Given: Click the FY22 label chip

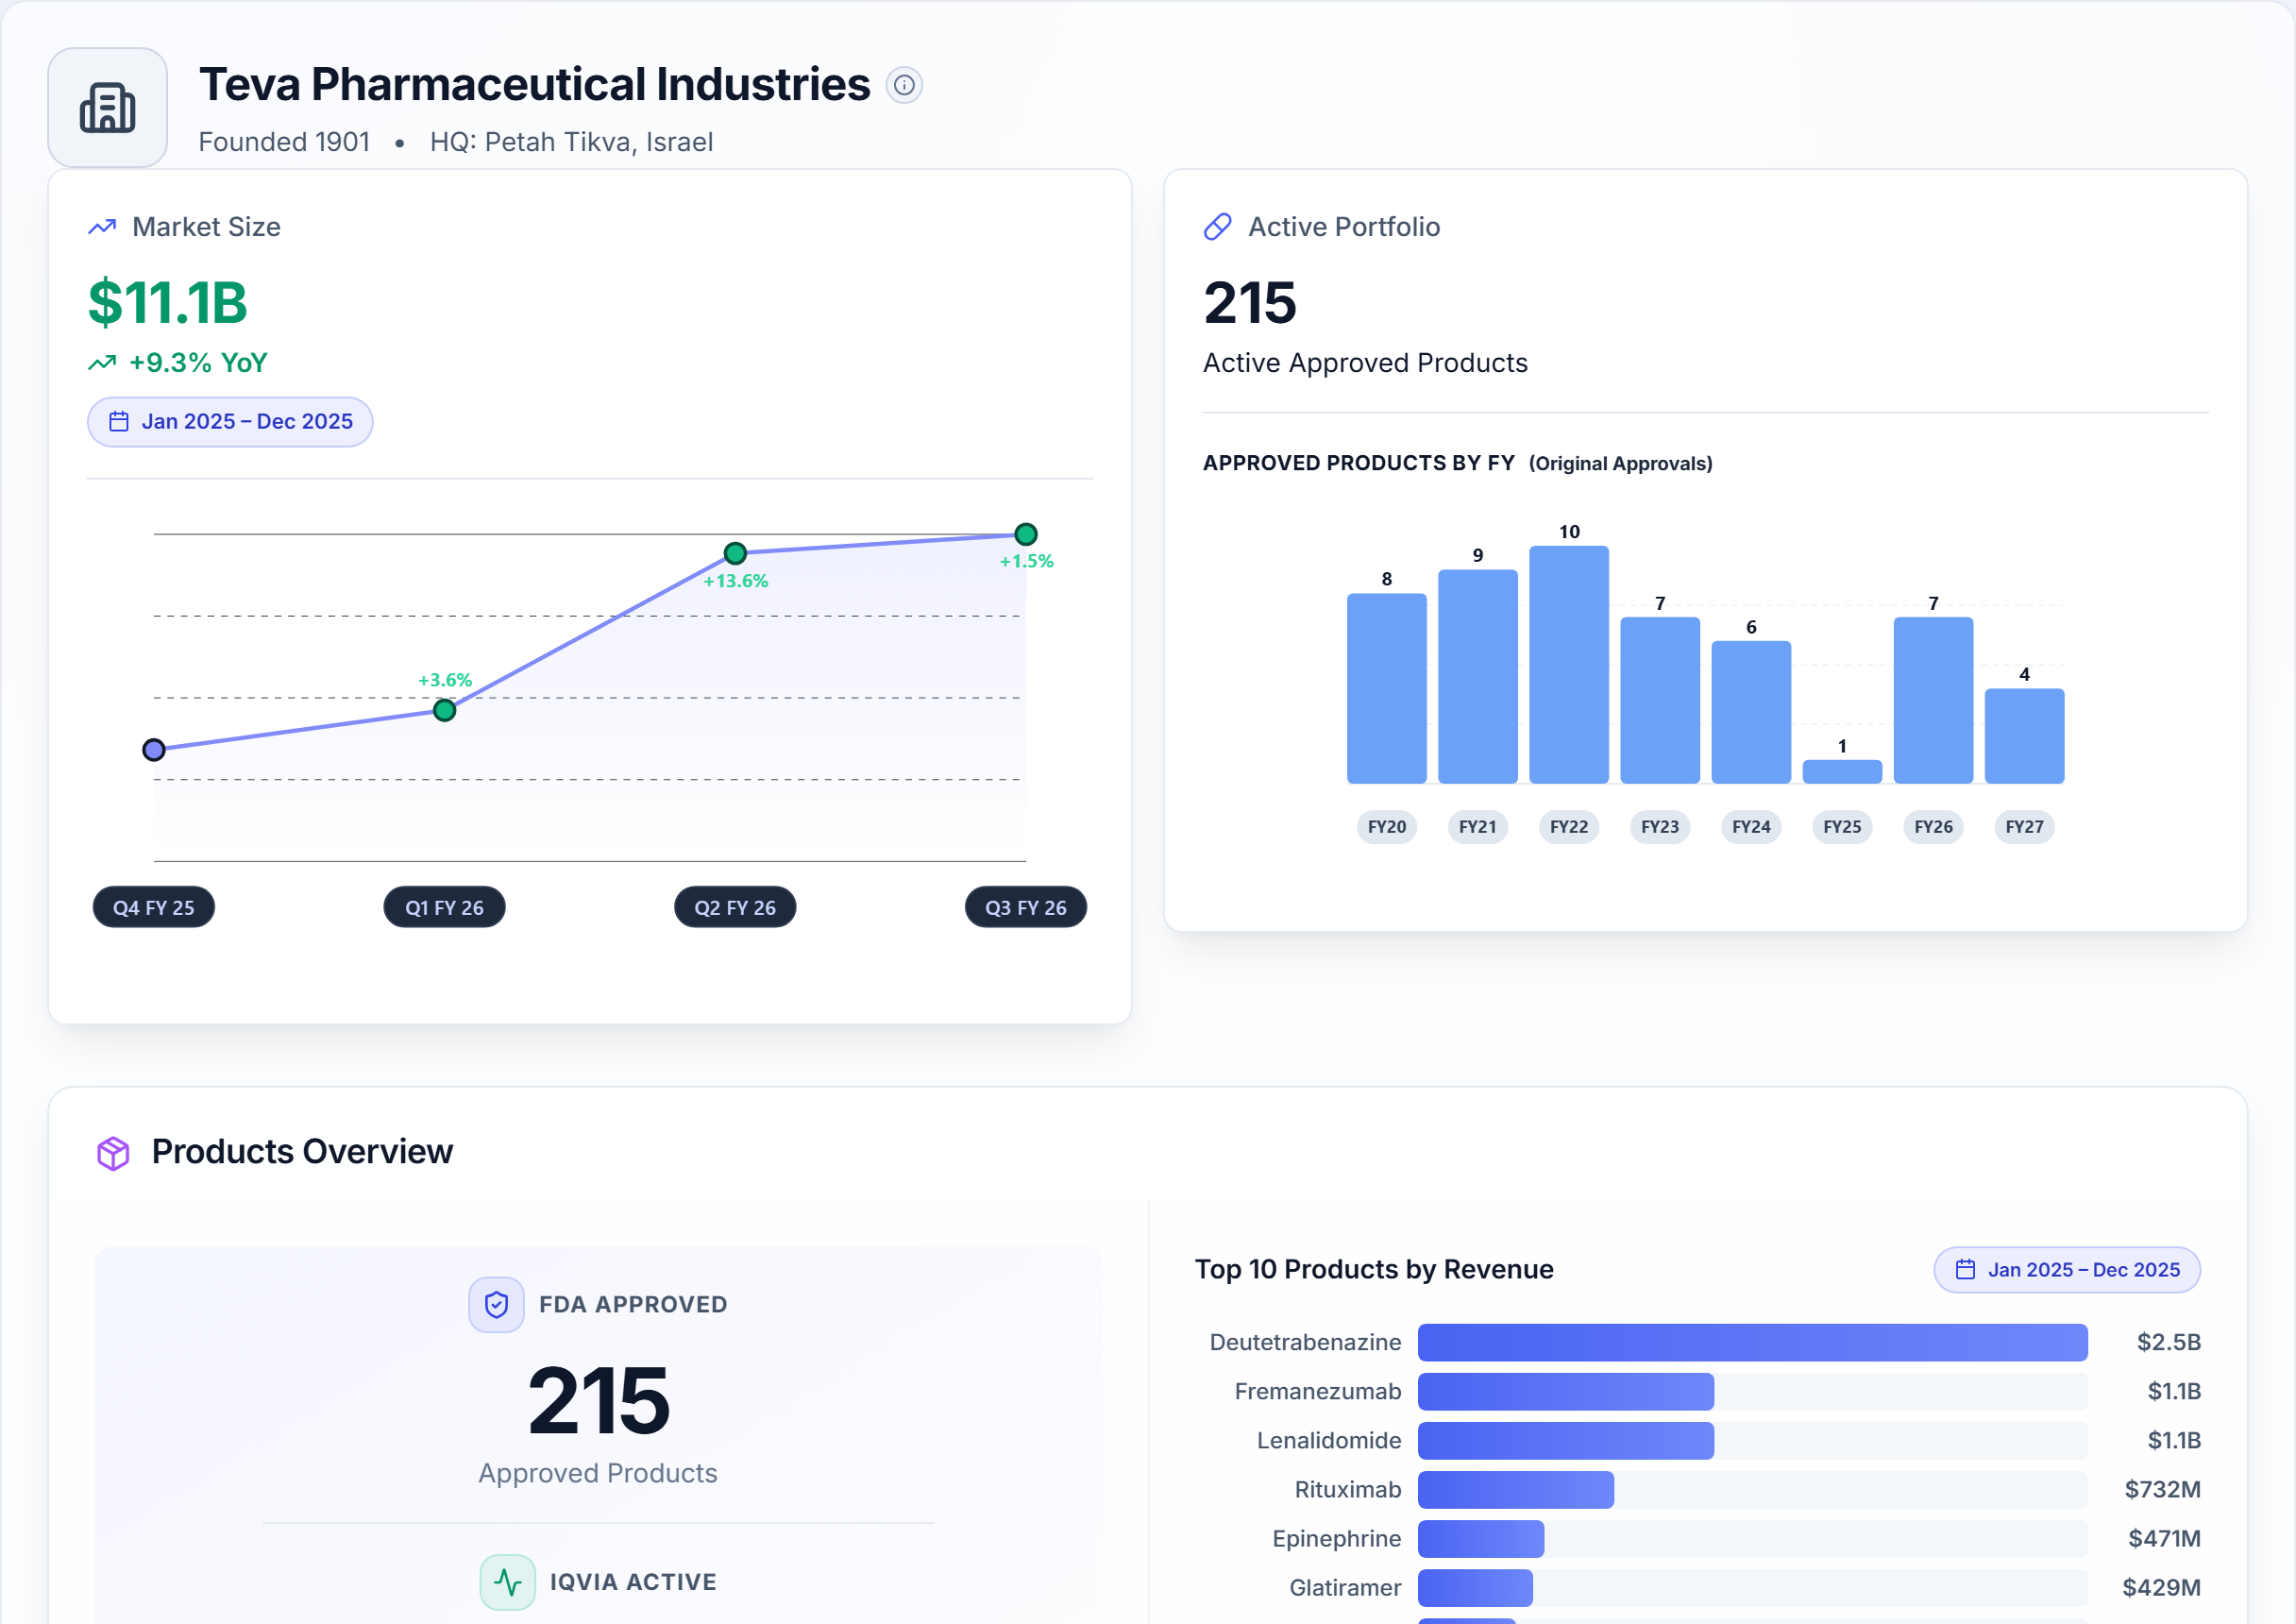Looking at the screenshot, I should click(1569, 827).
